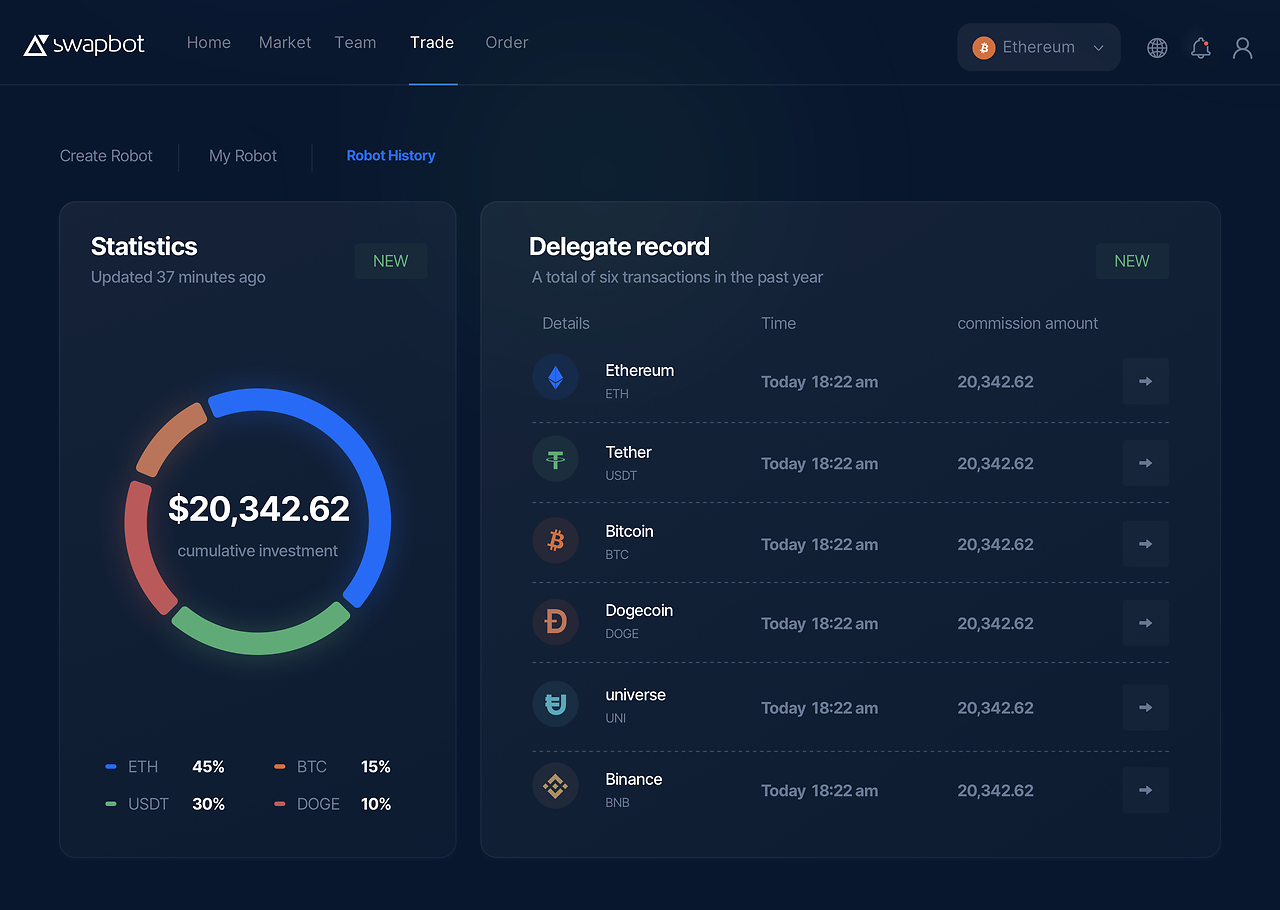Click the Dogecoin coin icon
The width and height of the screenshot is (1280, 910).
pyautogui.click(x=555, y=621)
